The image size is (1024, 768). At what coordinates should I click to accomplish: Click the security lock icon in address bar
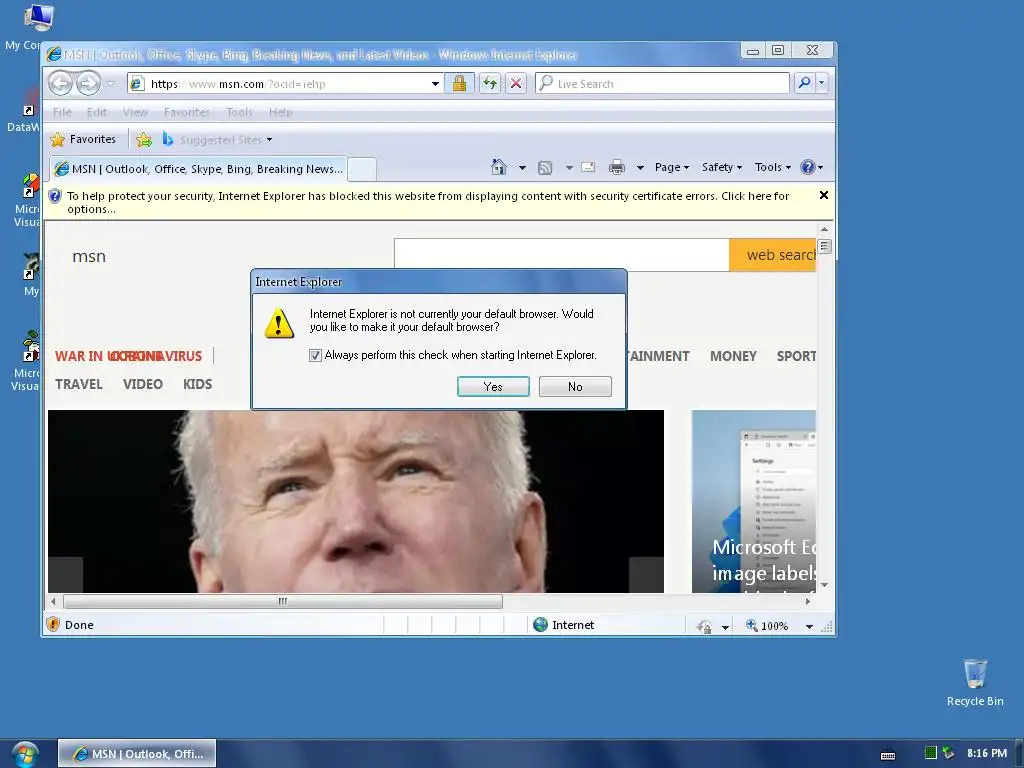click(459, 83)
